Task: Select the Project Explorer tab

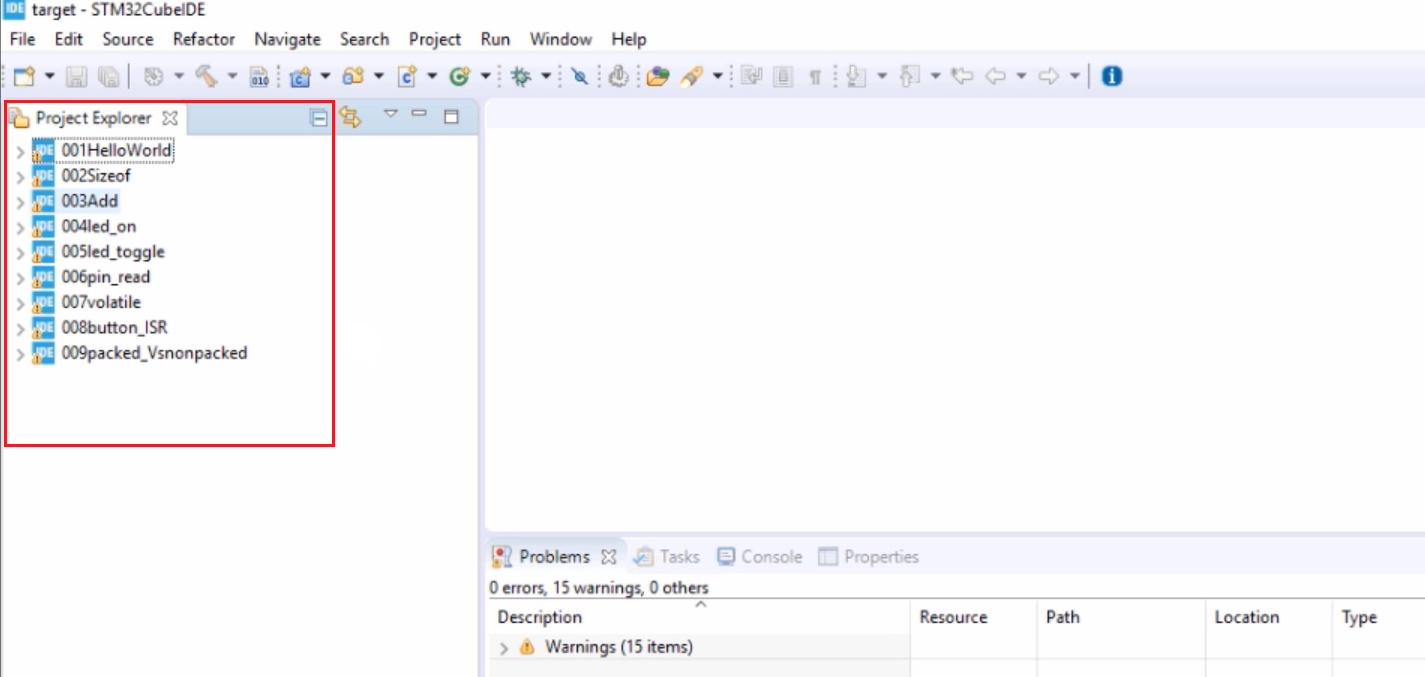Action: tap(94, 118)
